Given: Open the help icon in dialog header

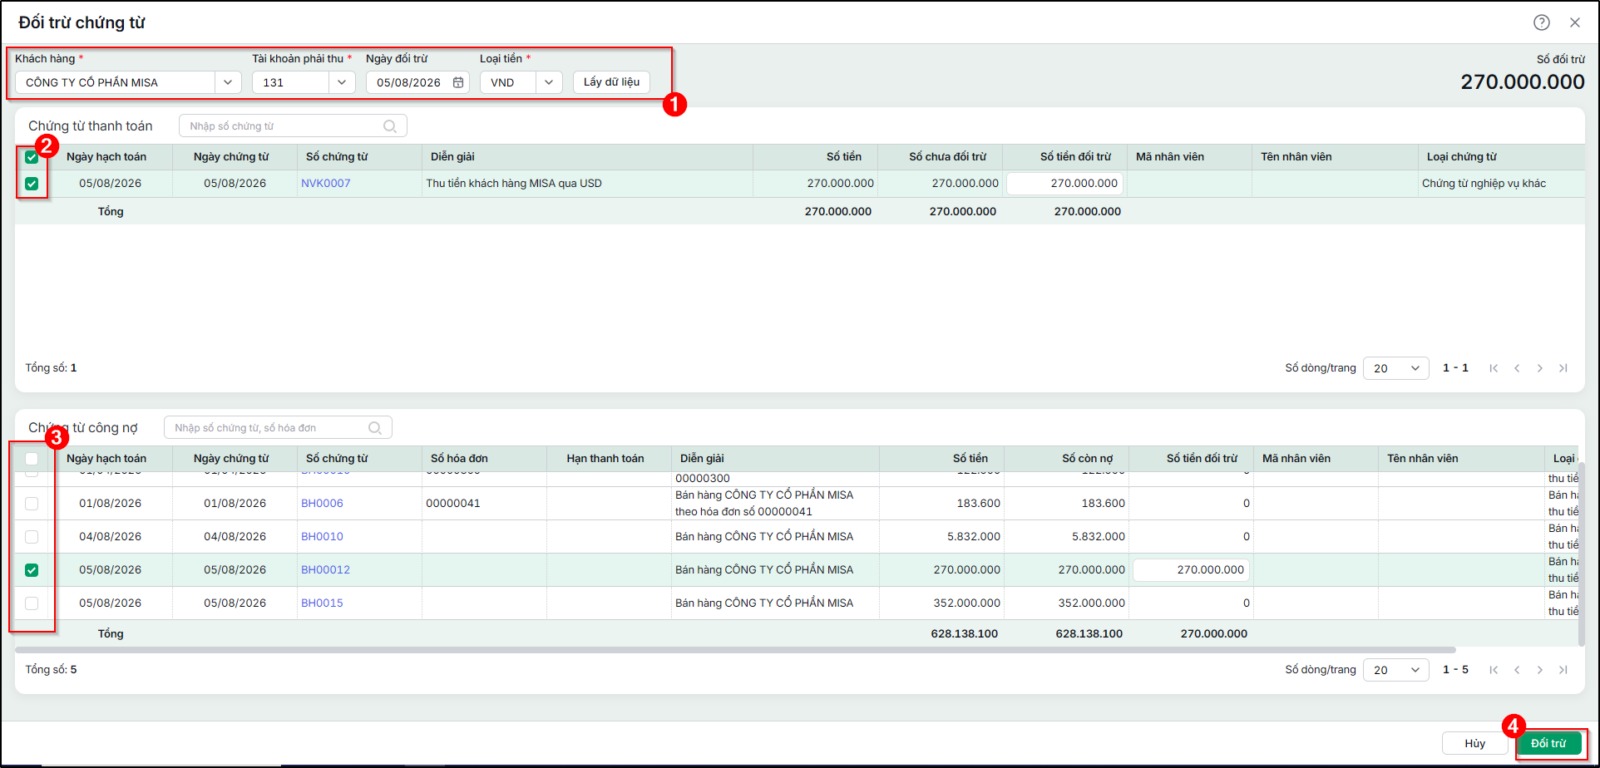Looking at the screenshot, I should pyautogui.click(x=1541, y=22).
